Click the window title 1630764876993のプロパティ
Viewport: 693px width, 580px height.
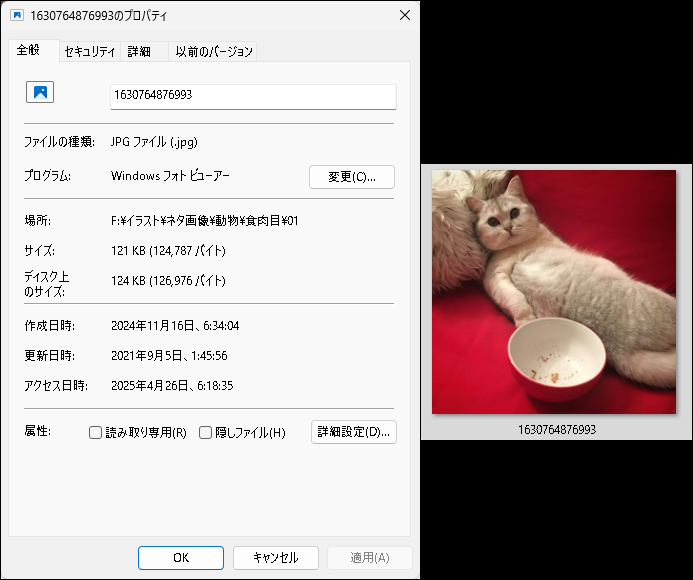pyautogui.click(x=99, y=16)
